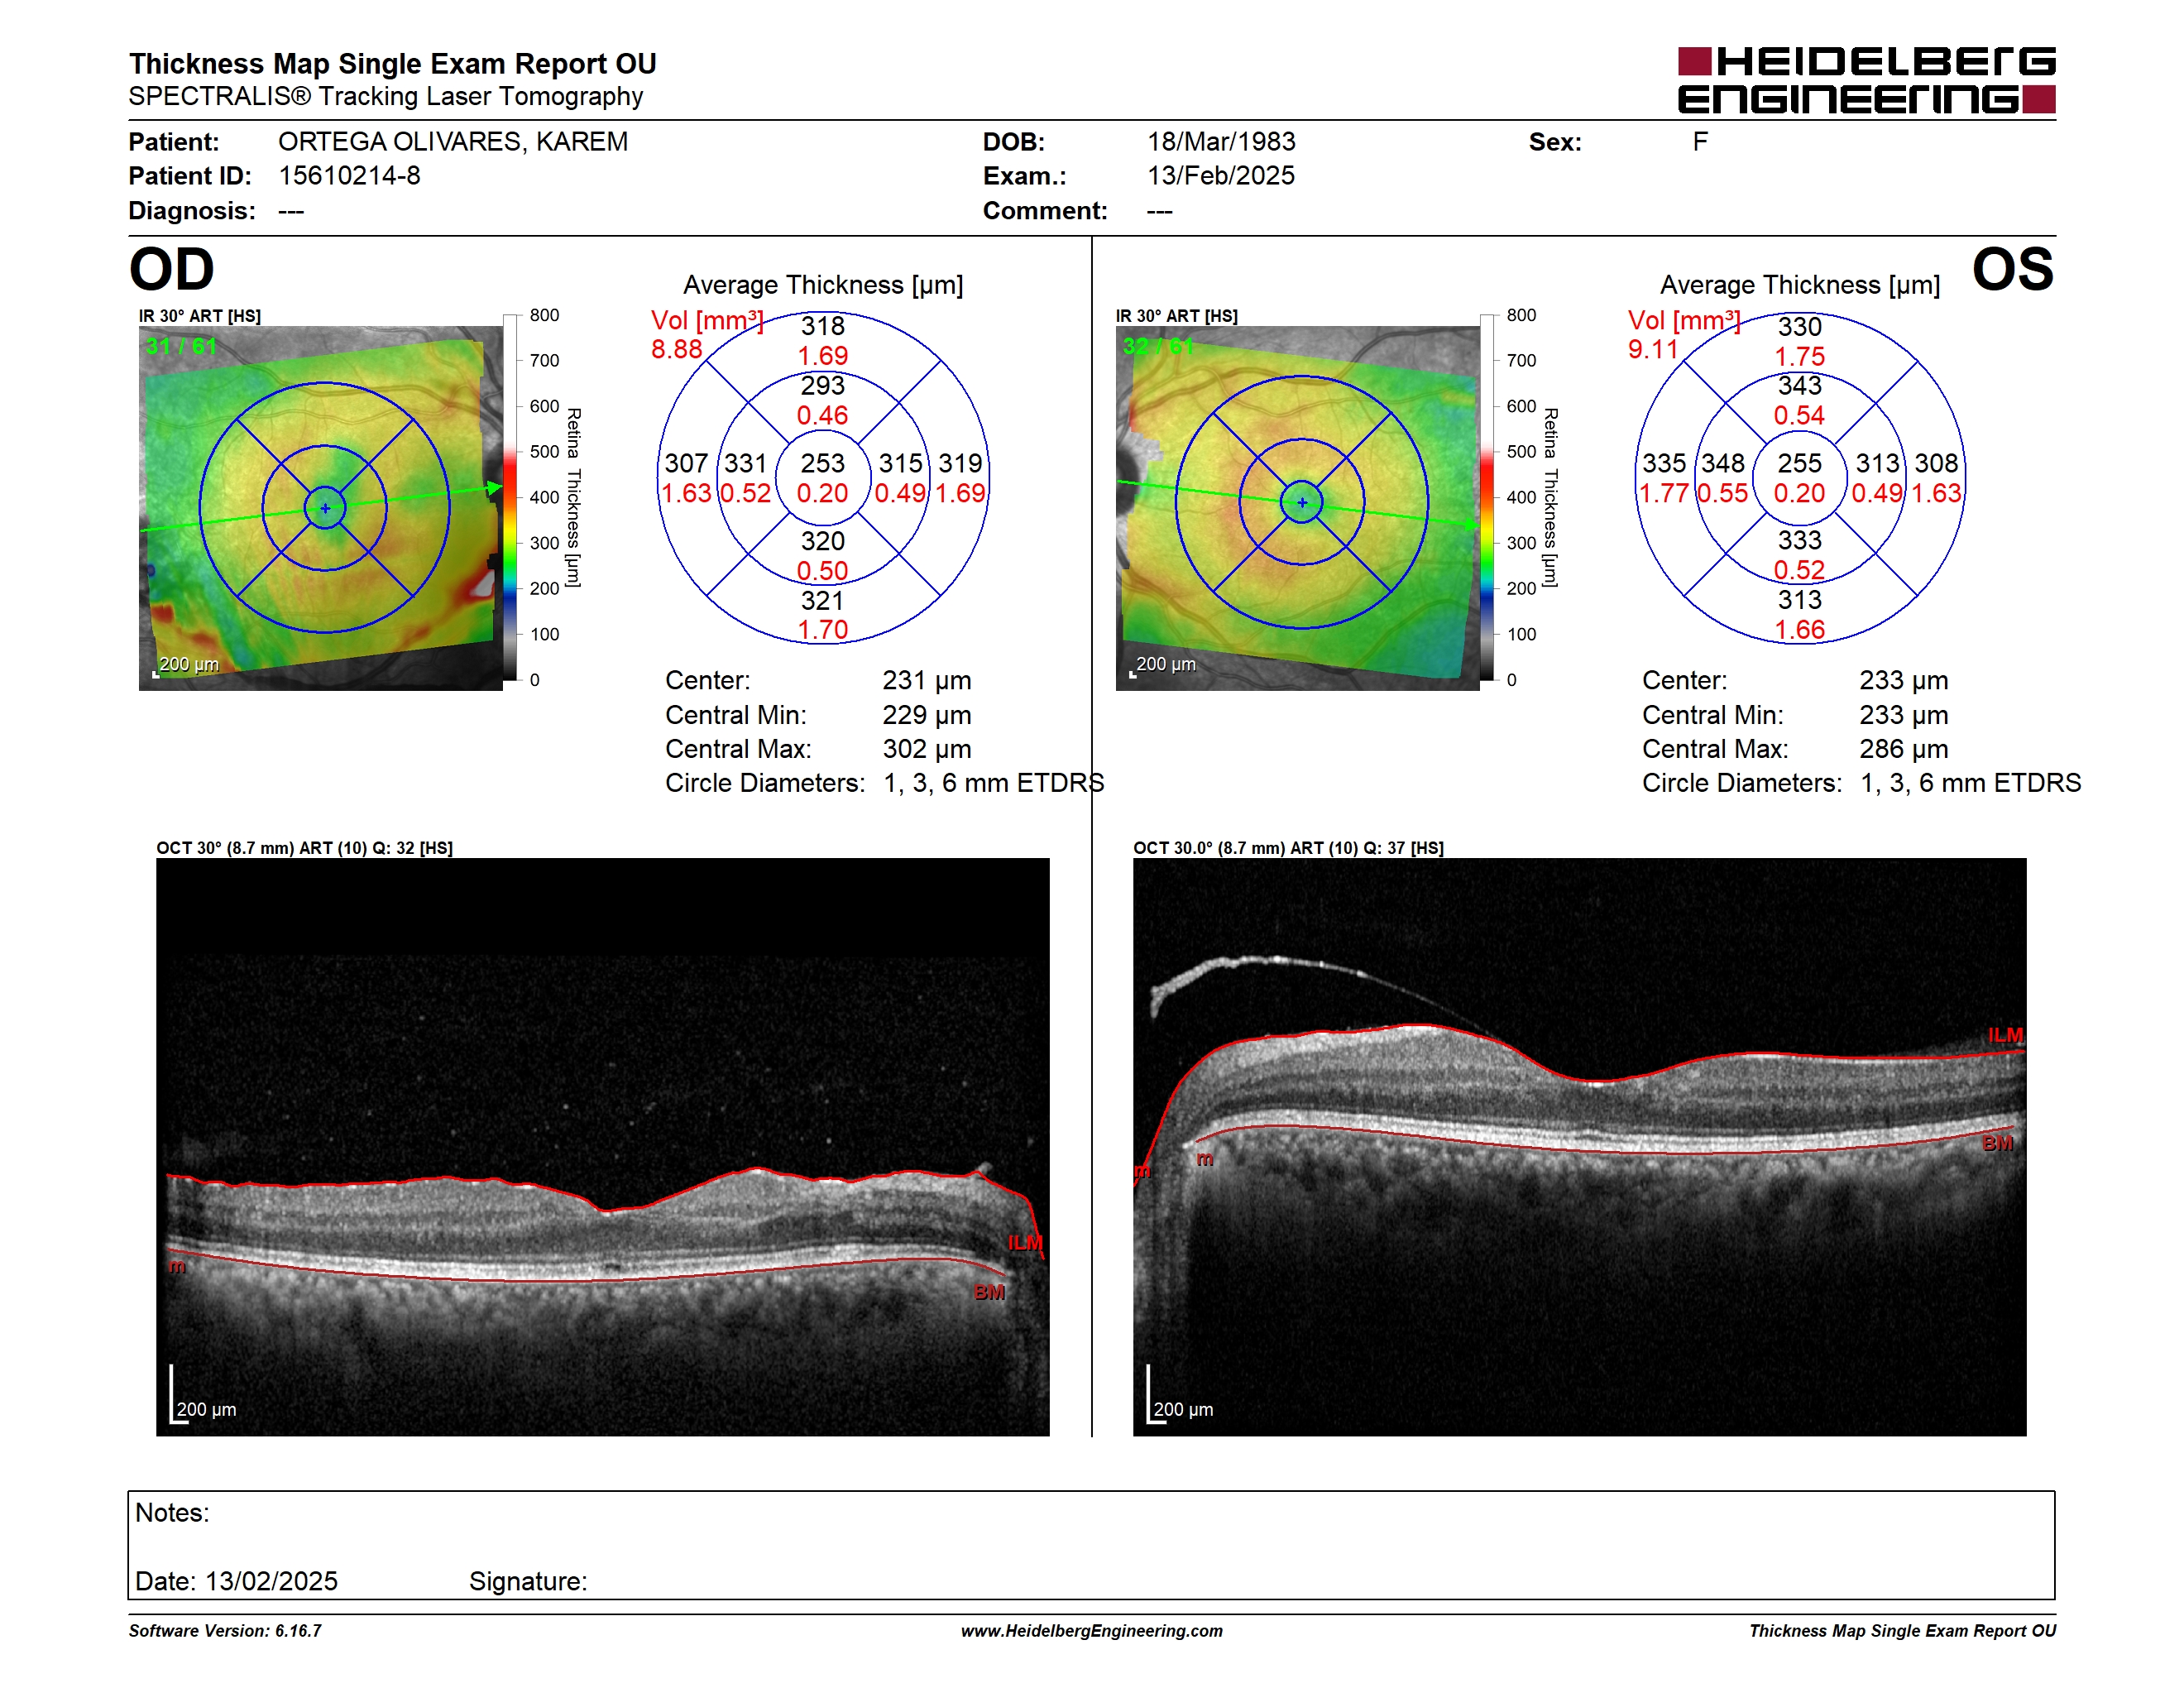
Task: Select the OD ETDRS value '320'
Action: [823, 541]
